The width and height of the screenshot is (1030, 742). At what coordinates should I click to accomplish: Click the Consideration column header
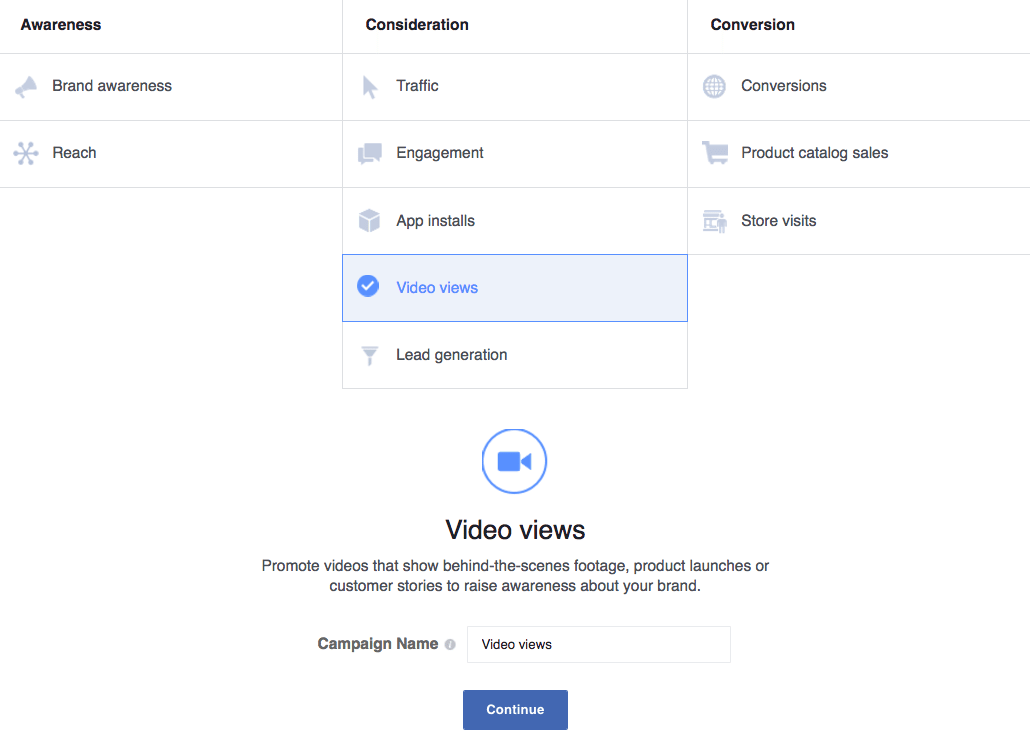click(x=417, y=24)
